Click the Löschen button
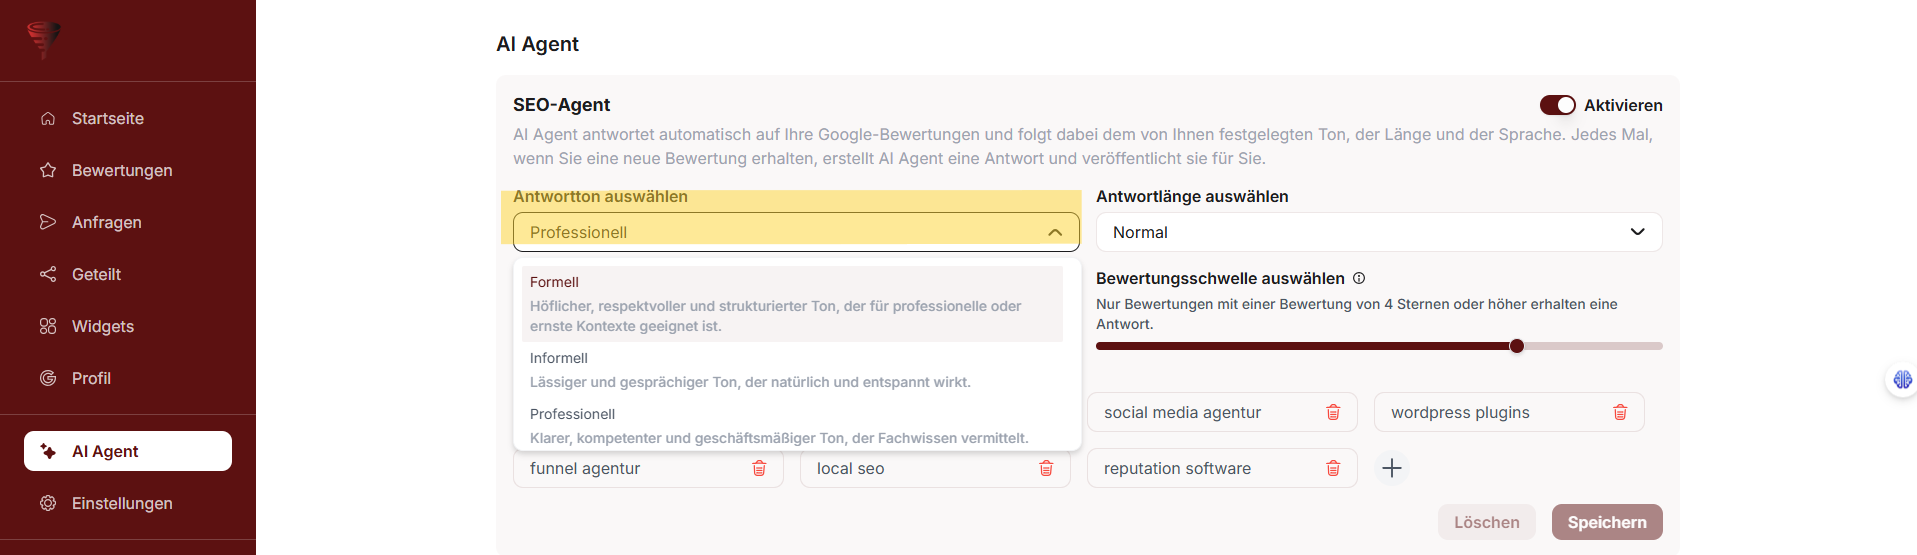Viewport: 1917px width, 555px height. 1486,522
